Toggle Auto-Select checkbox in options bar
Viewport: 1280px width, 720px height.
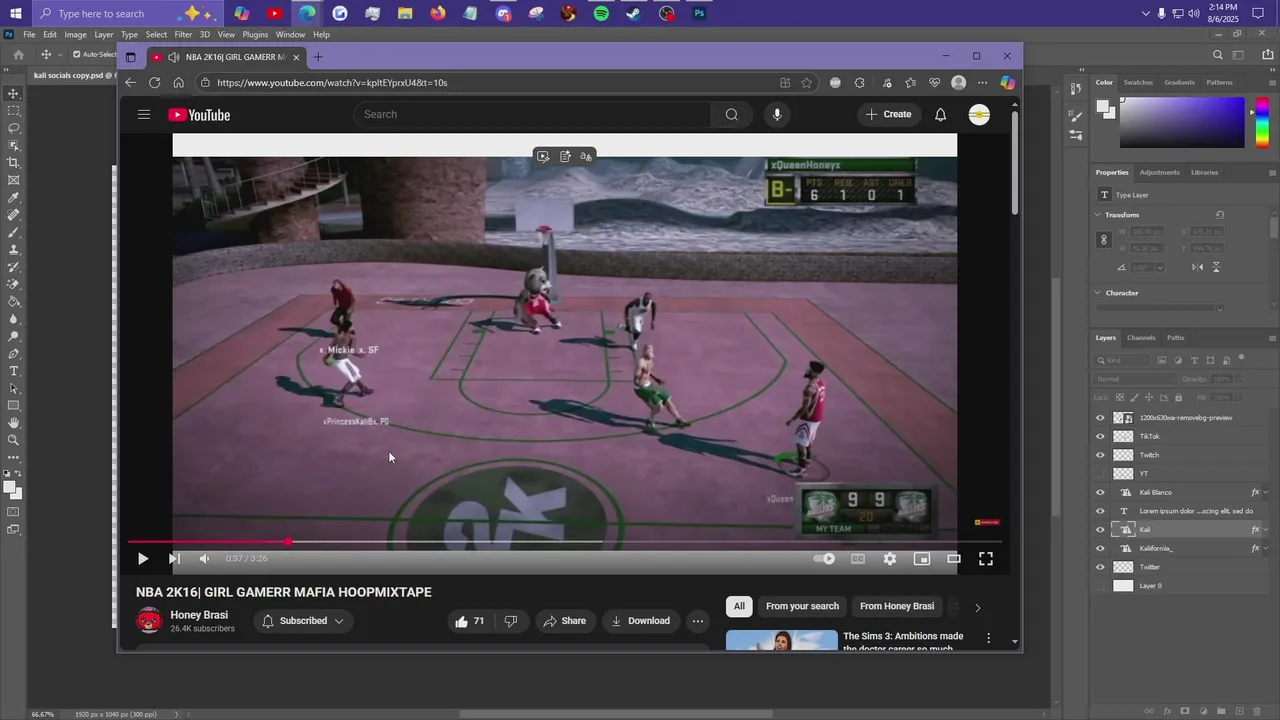tap(77, 54)
